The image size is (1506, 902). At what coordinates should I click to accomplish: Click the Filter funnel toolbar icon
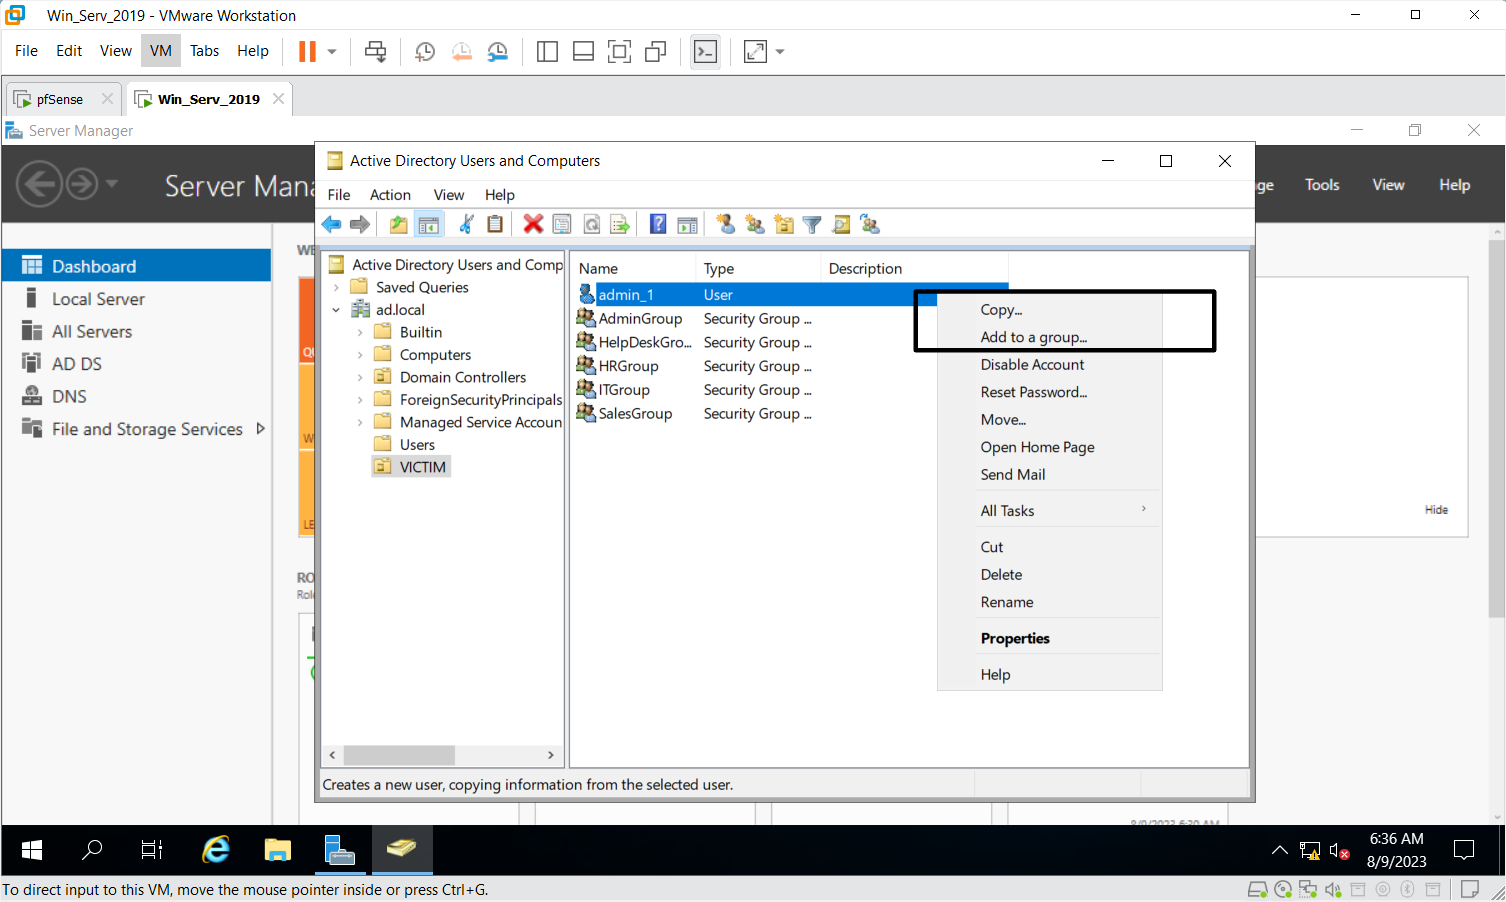[812, 224]
